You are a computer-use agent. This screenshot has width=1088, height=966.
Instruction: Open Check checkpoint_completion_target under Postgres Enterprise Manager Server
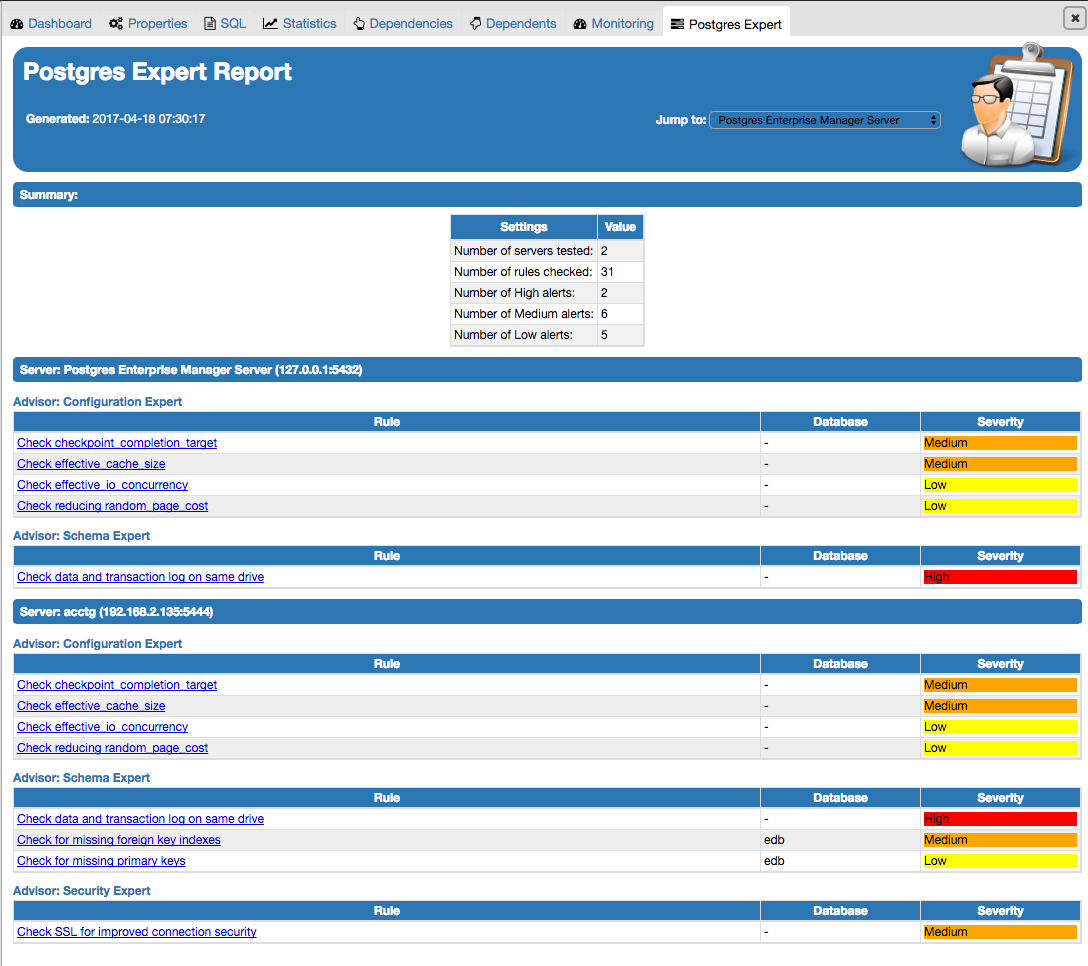point(117,443)
